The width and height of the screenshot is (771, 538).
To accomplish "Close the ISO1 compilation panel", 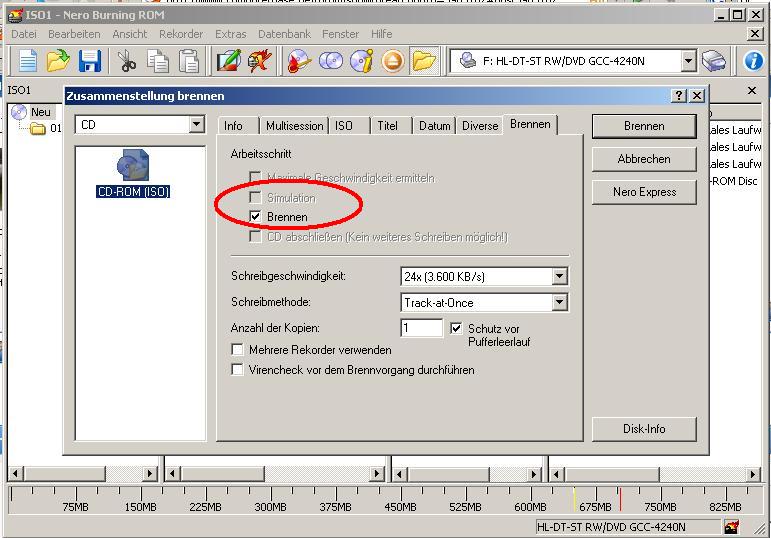I will 752,90.
